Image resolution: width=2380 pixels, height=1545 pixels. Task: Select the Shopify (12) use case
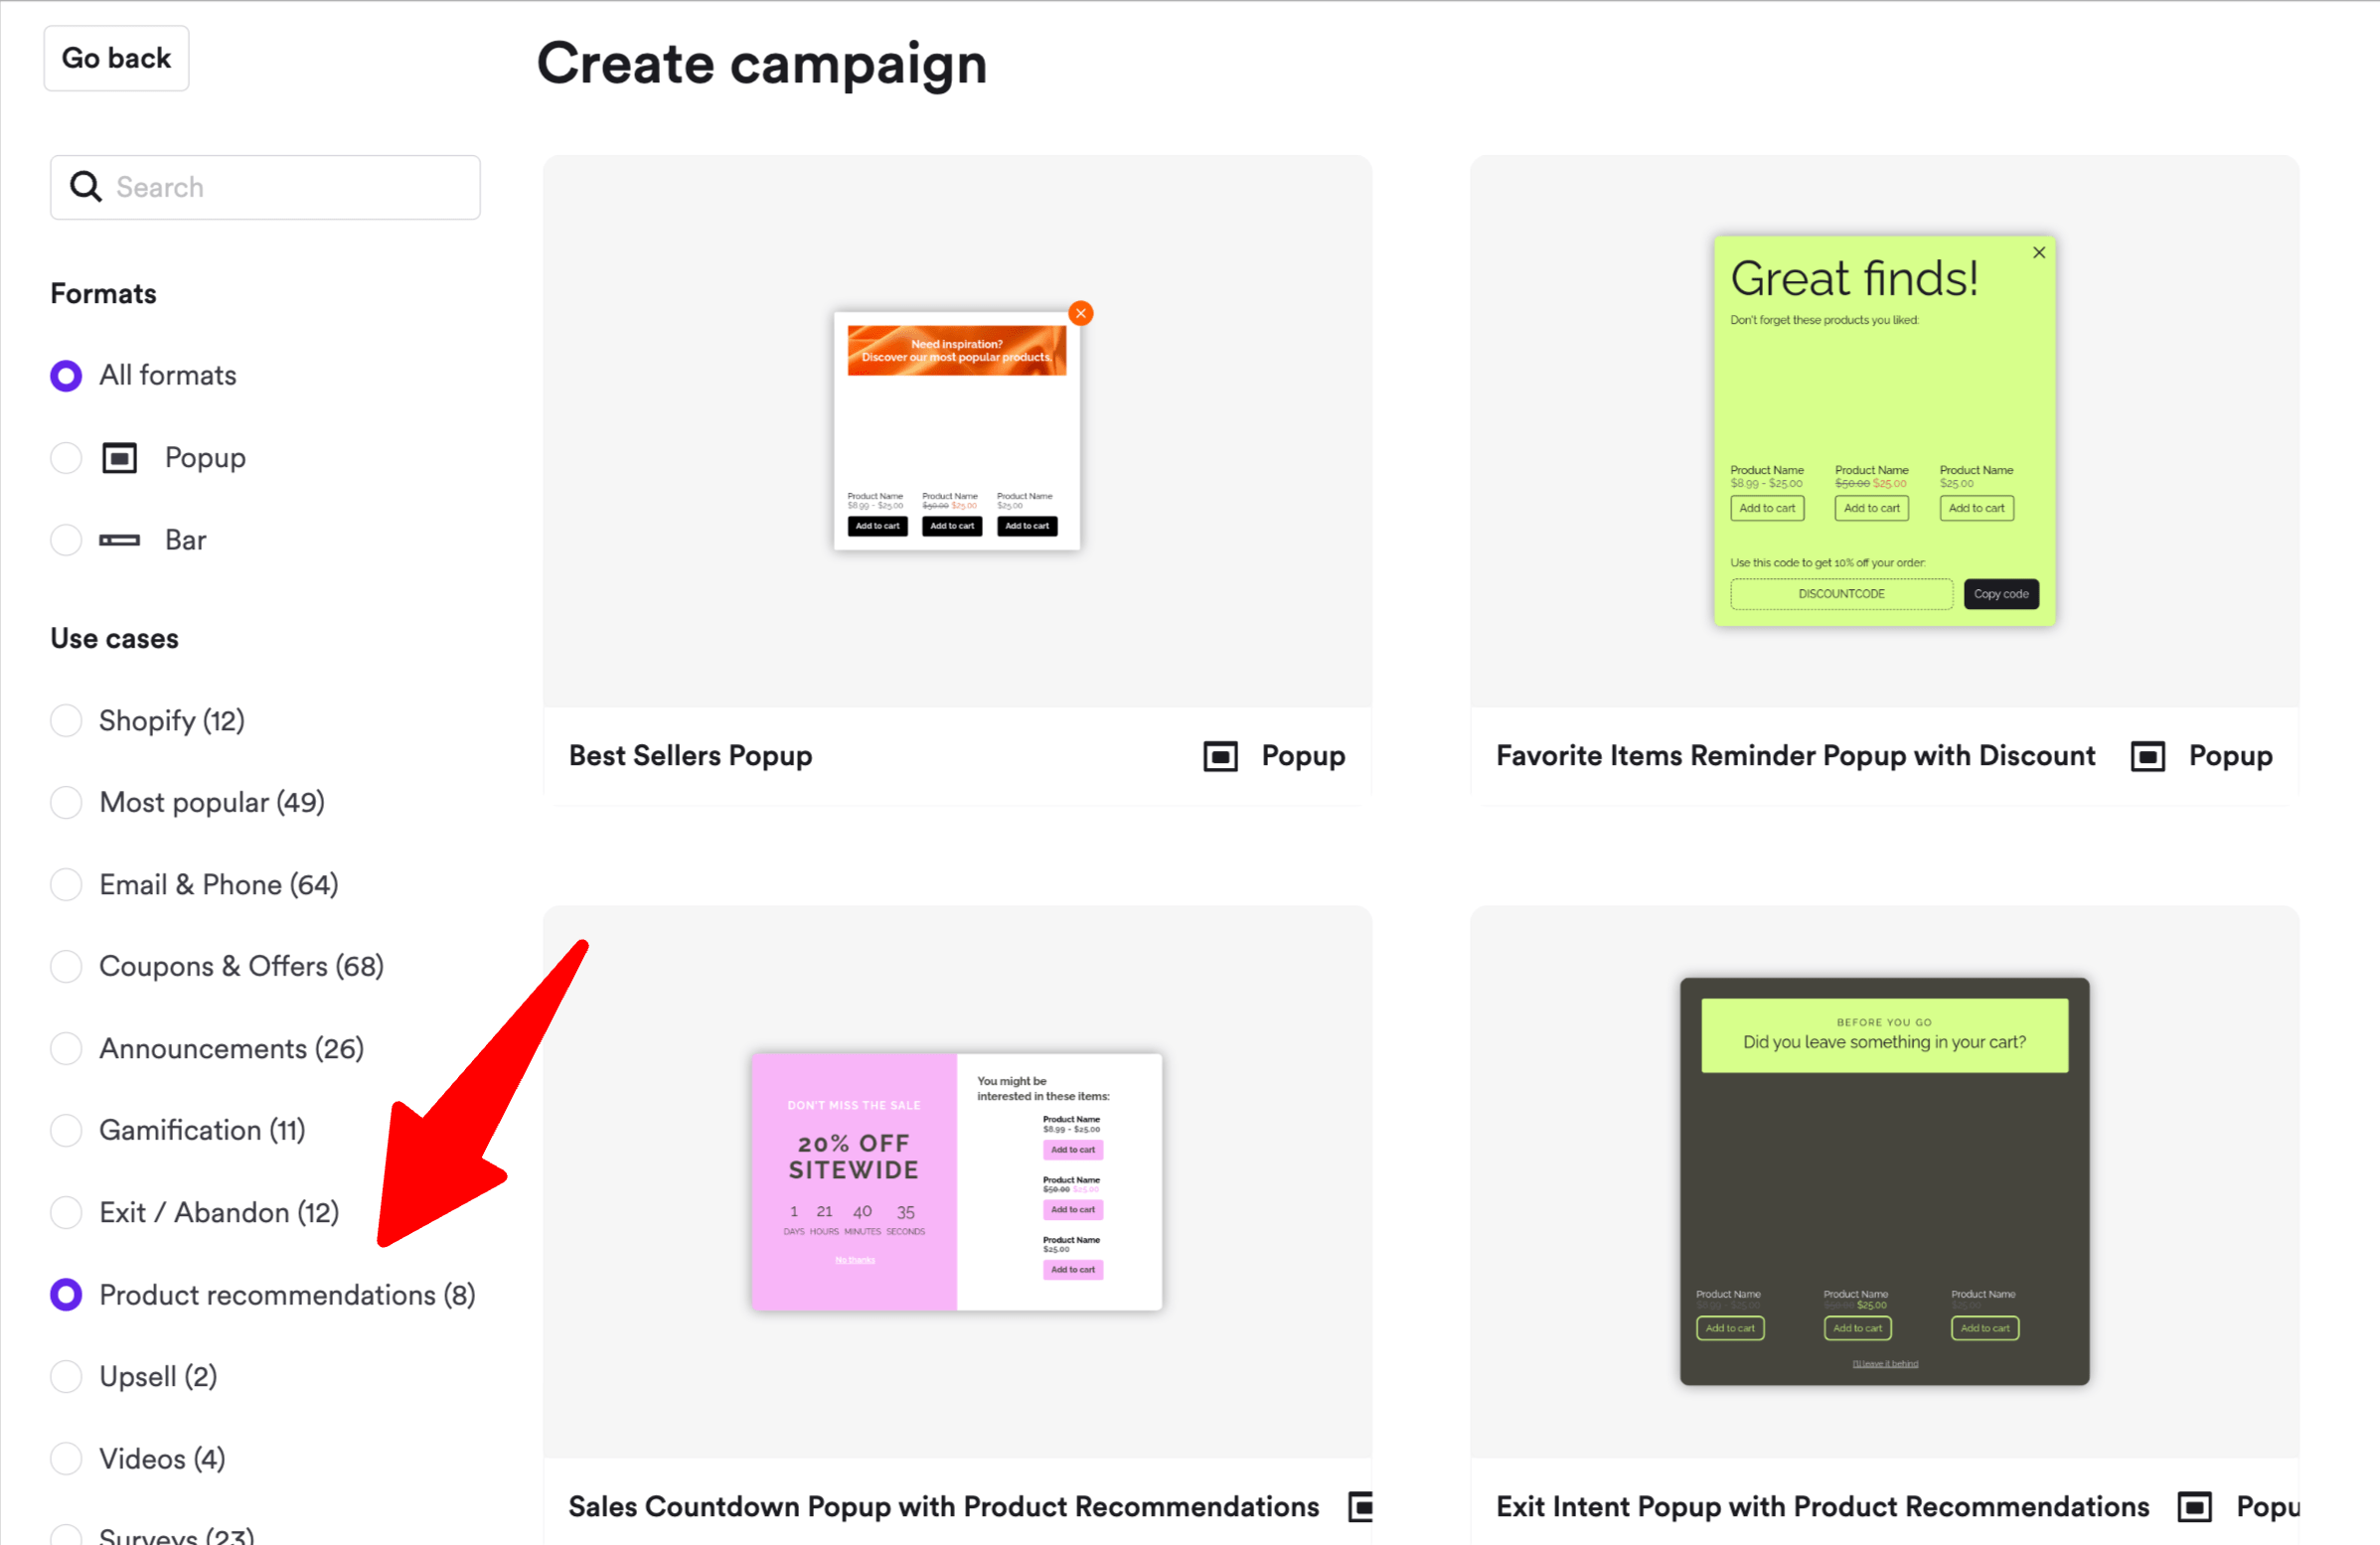tap(66, 721)
